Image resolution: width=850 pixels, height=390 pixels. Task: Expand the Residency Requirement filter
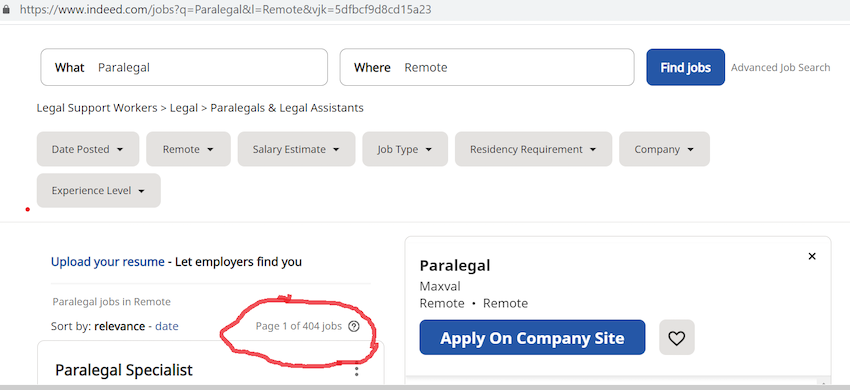pos(533,149)
